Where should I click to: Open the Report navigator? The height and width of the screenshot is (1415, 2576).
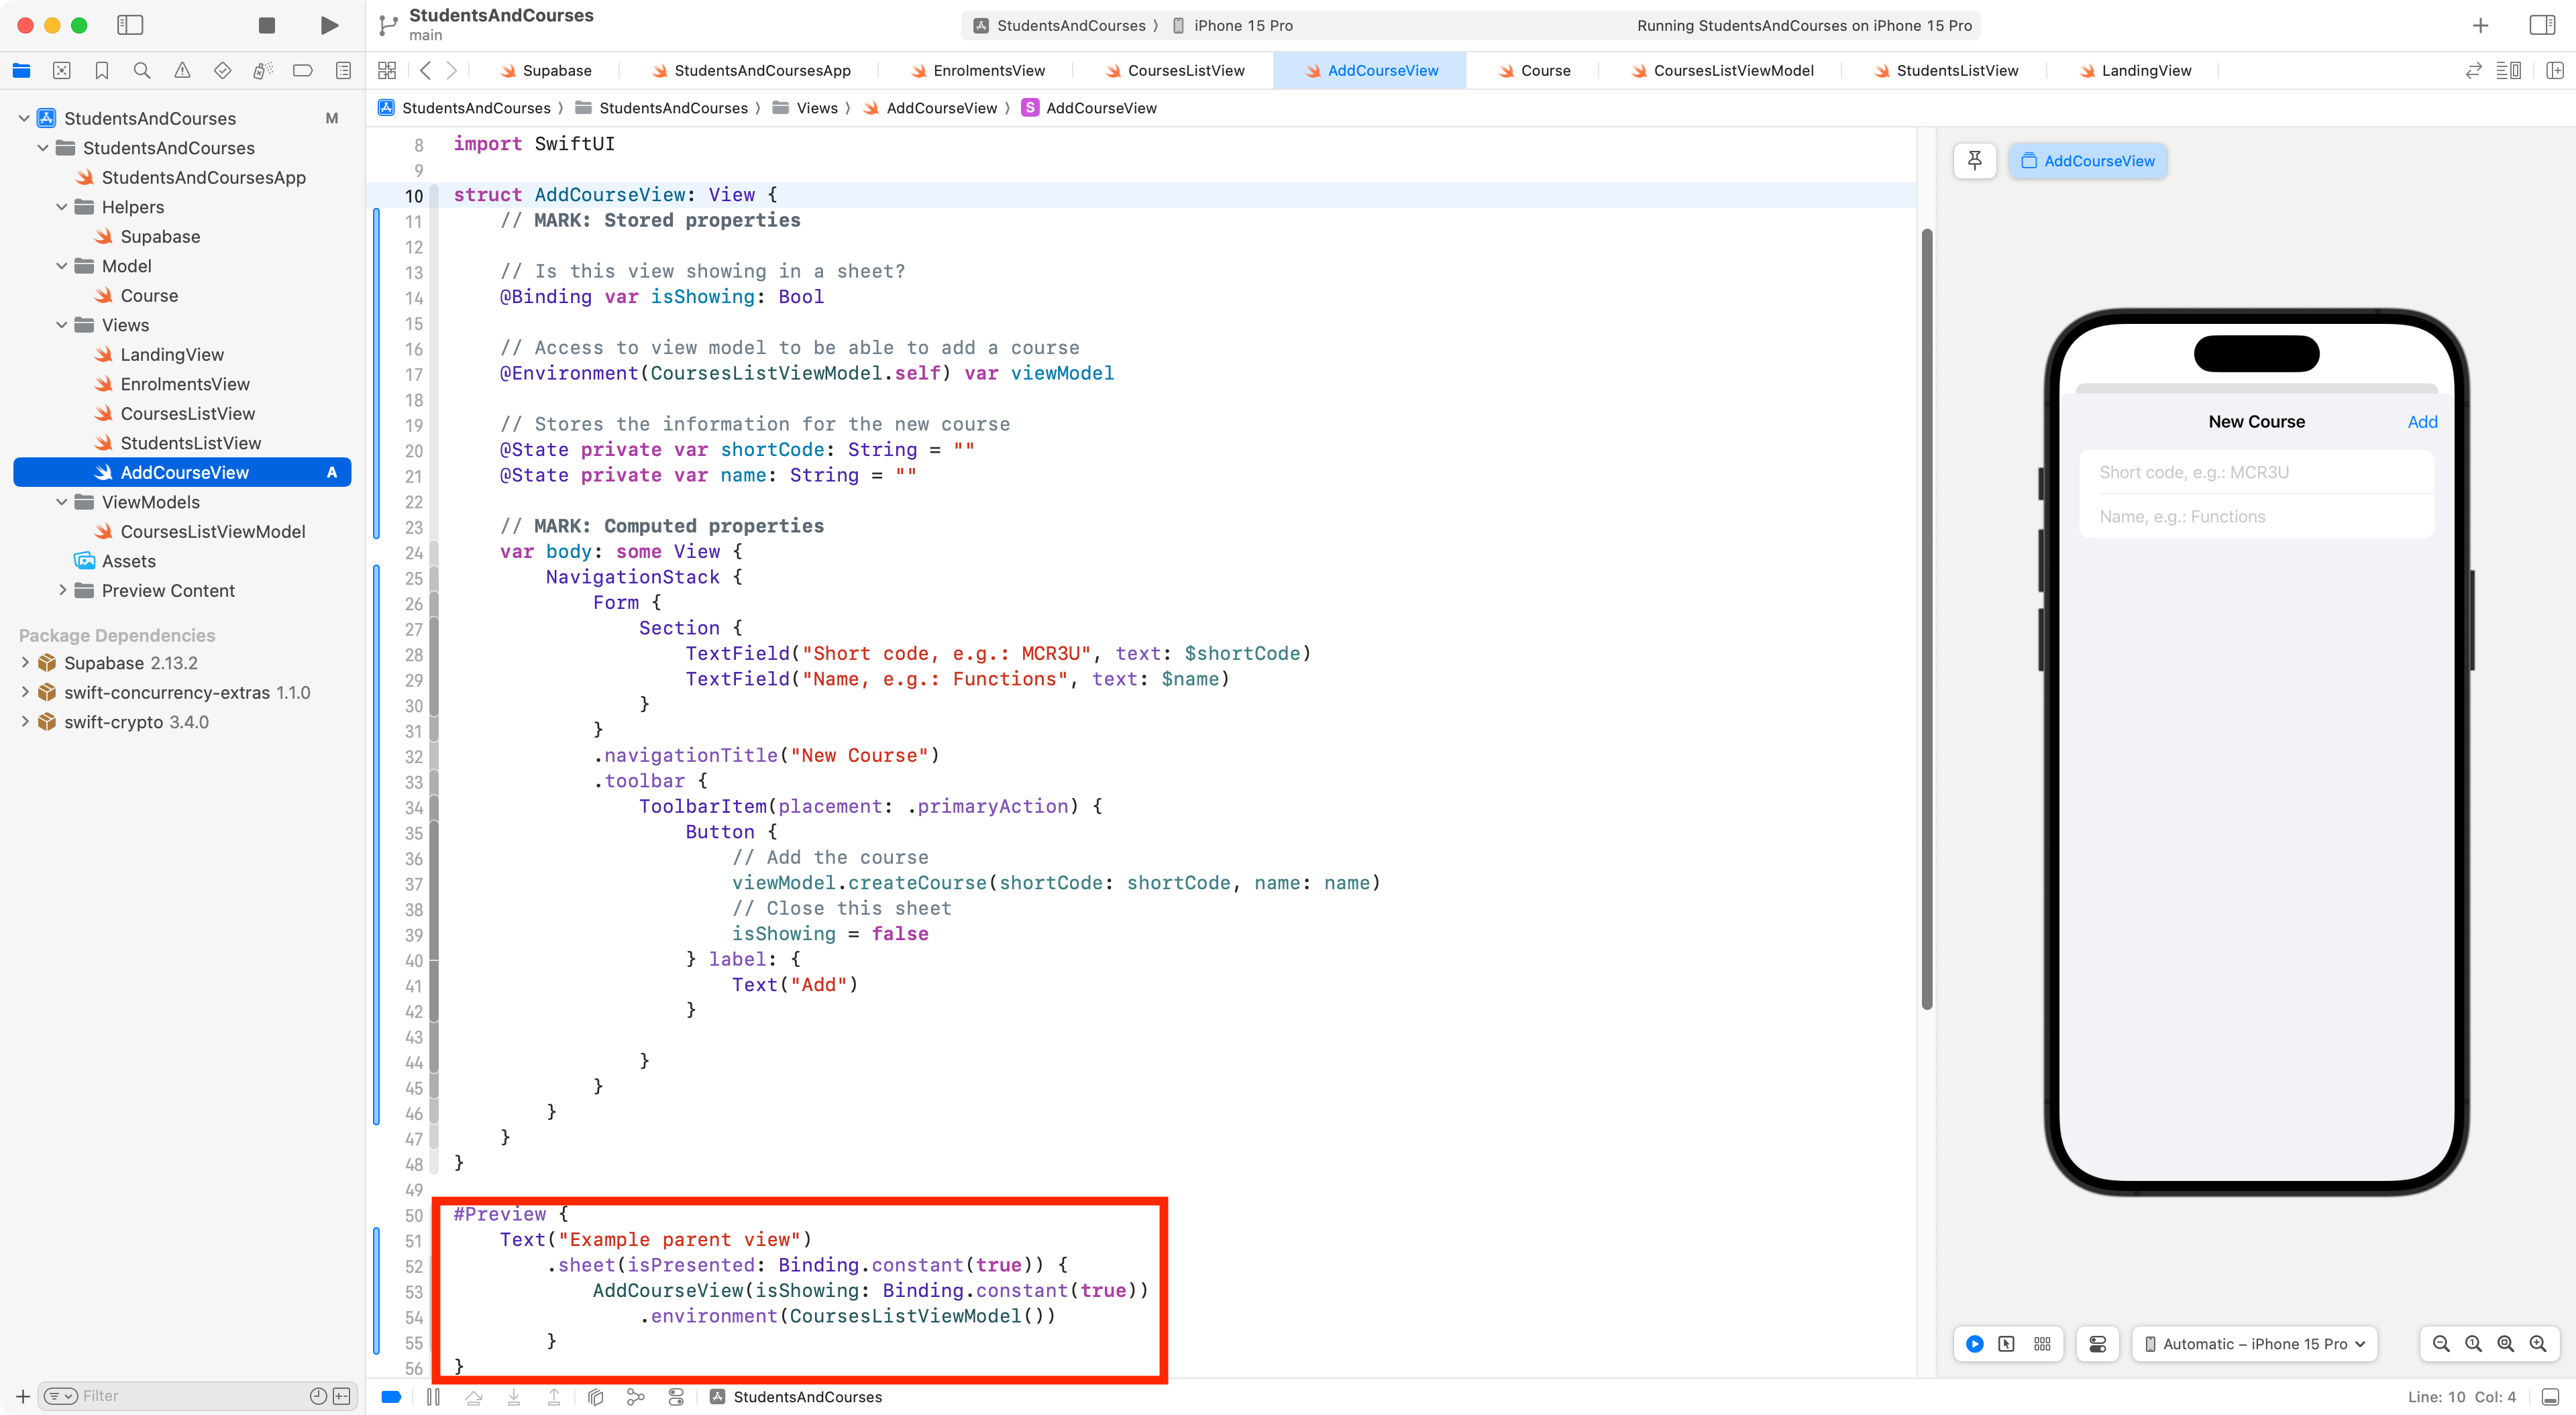343,70
